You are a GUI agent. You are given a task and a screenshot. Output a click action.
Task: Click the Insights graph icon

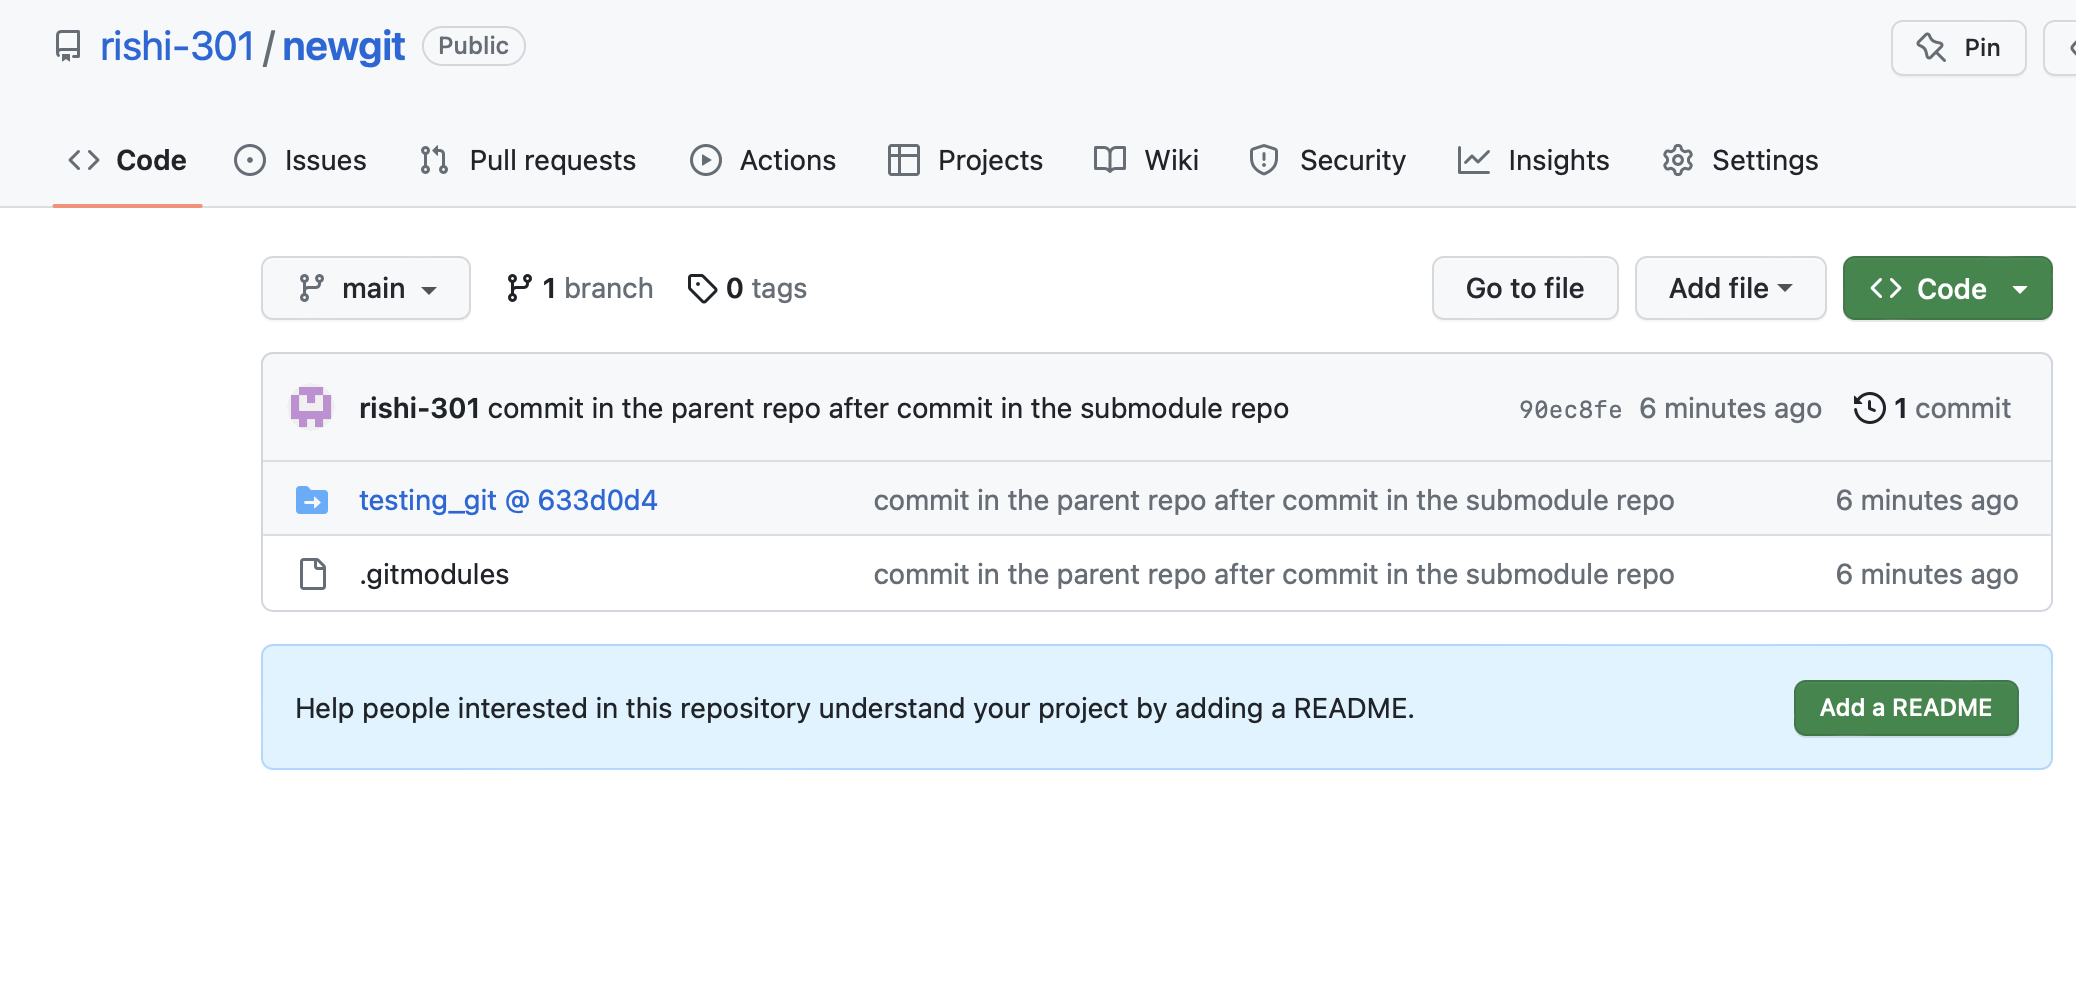[1473, 160]
